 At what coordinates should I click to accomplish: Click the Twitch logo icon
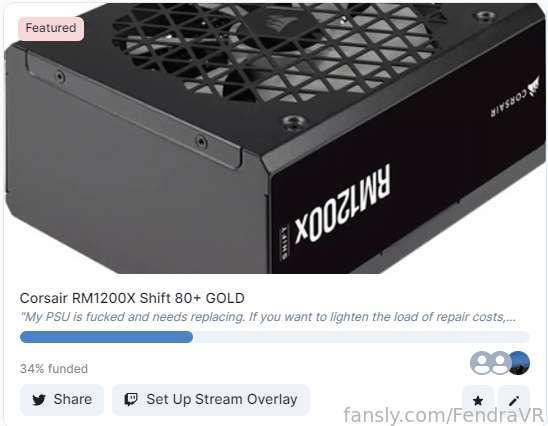tap(131, 399)
